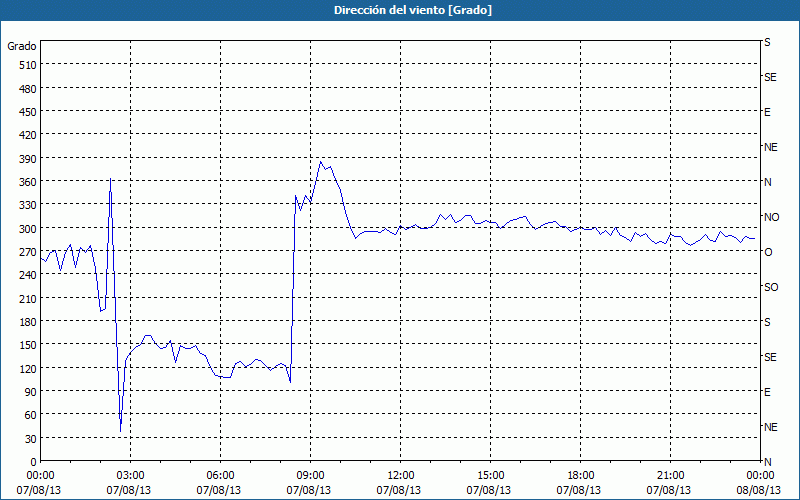Viewport: 800px width, 500px height.
Task: Click the 60 degree axis label
Action: click(31, 415)
